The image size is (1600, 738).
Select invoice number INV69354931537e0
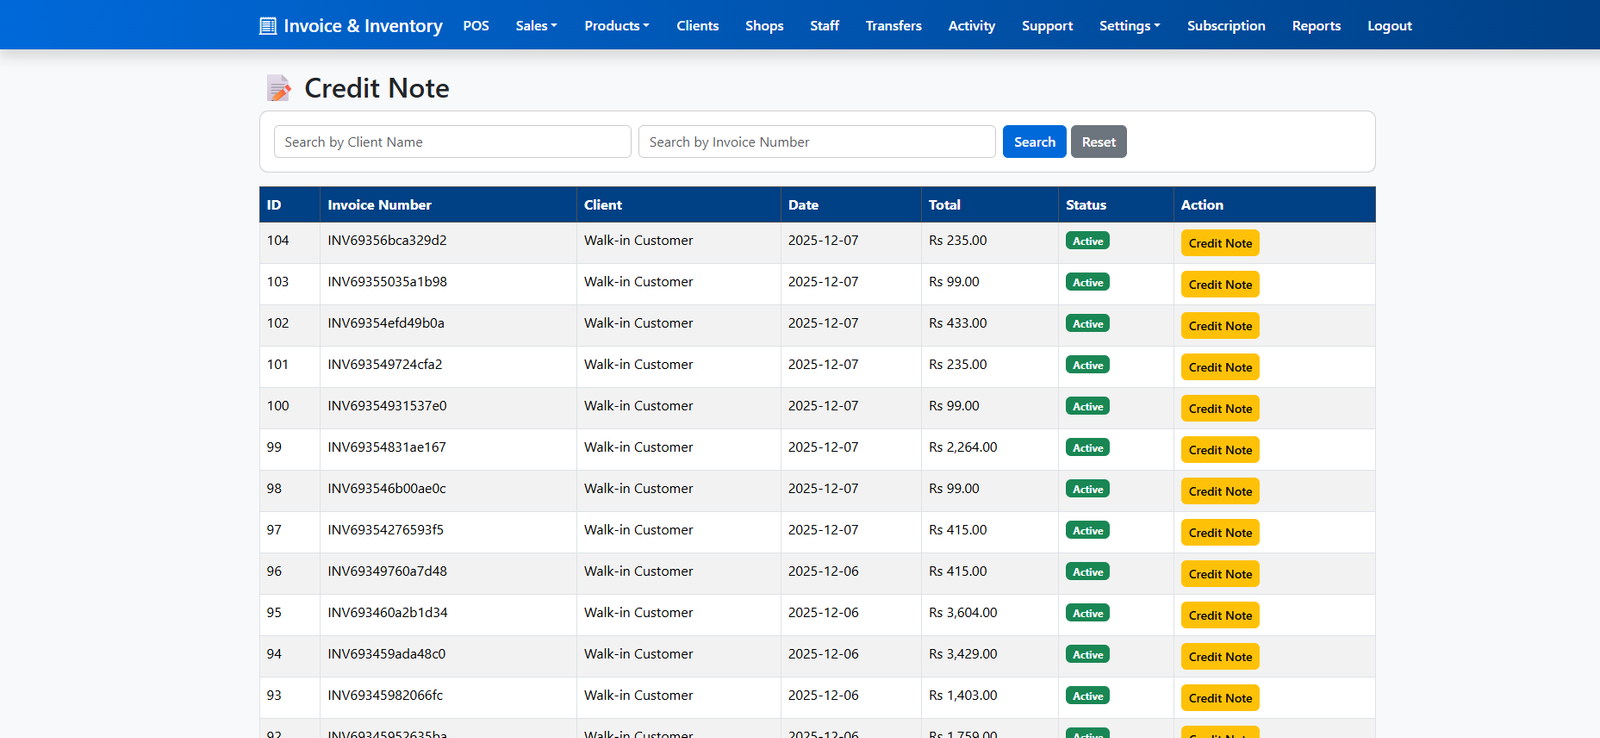point(387,406)
